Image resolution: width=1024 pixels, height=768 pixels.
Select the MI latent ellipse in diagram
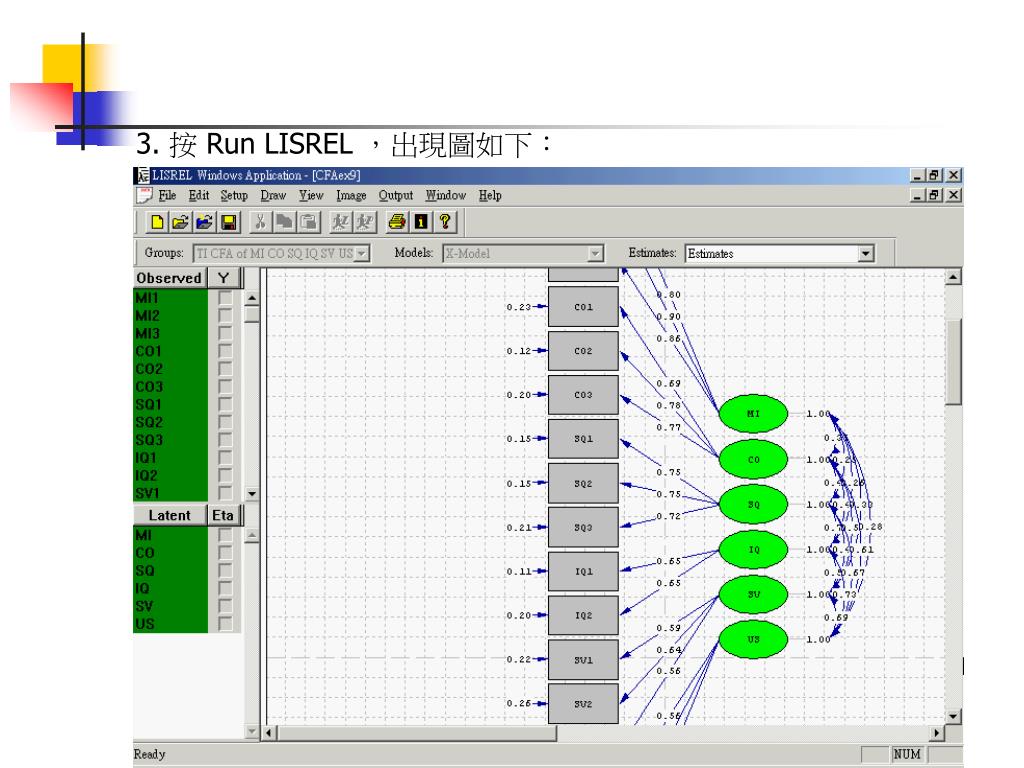[753, 413]
